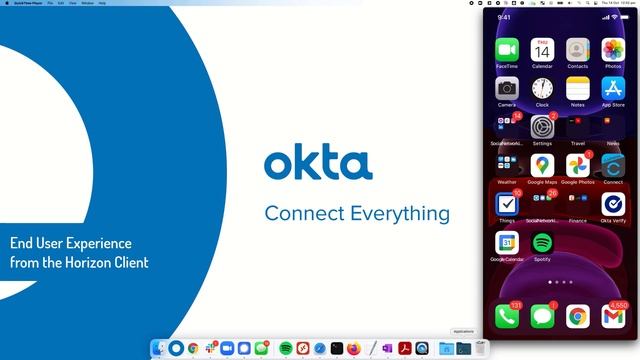Screen dimensions: 640x360
Task: Open Zoom from the Mac dock
Action: coord(227,349)
